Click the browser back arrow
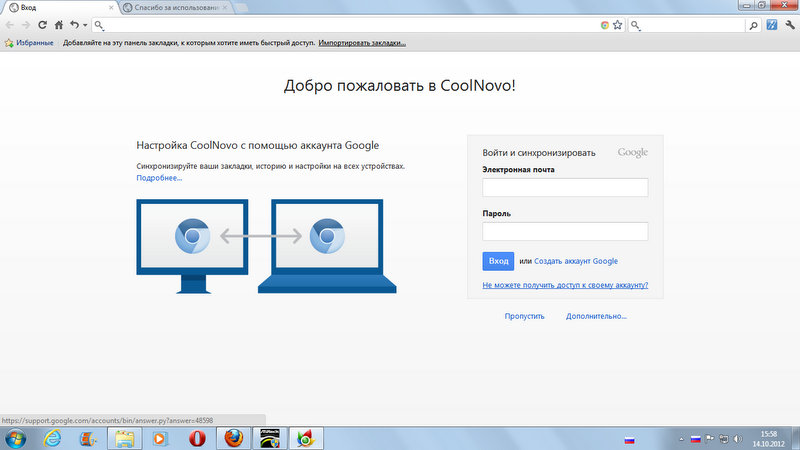Image resolution: width=800 pixels, height=450 pixels. 10,25
